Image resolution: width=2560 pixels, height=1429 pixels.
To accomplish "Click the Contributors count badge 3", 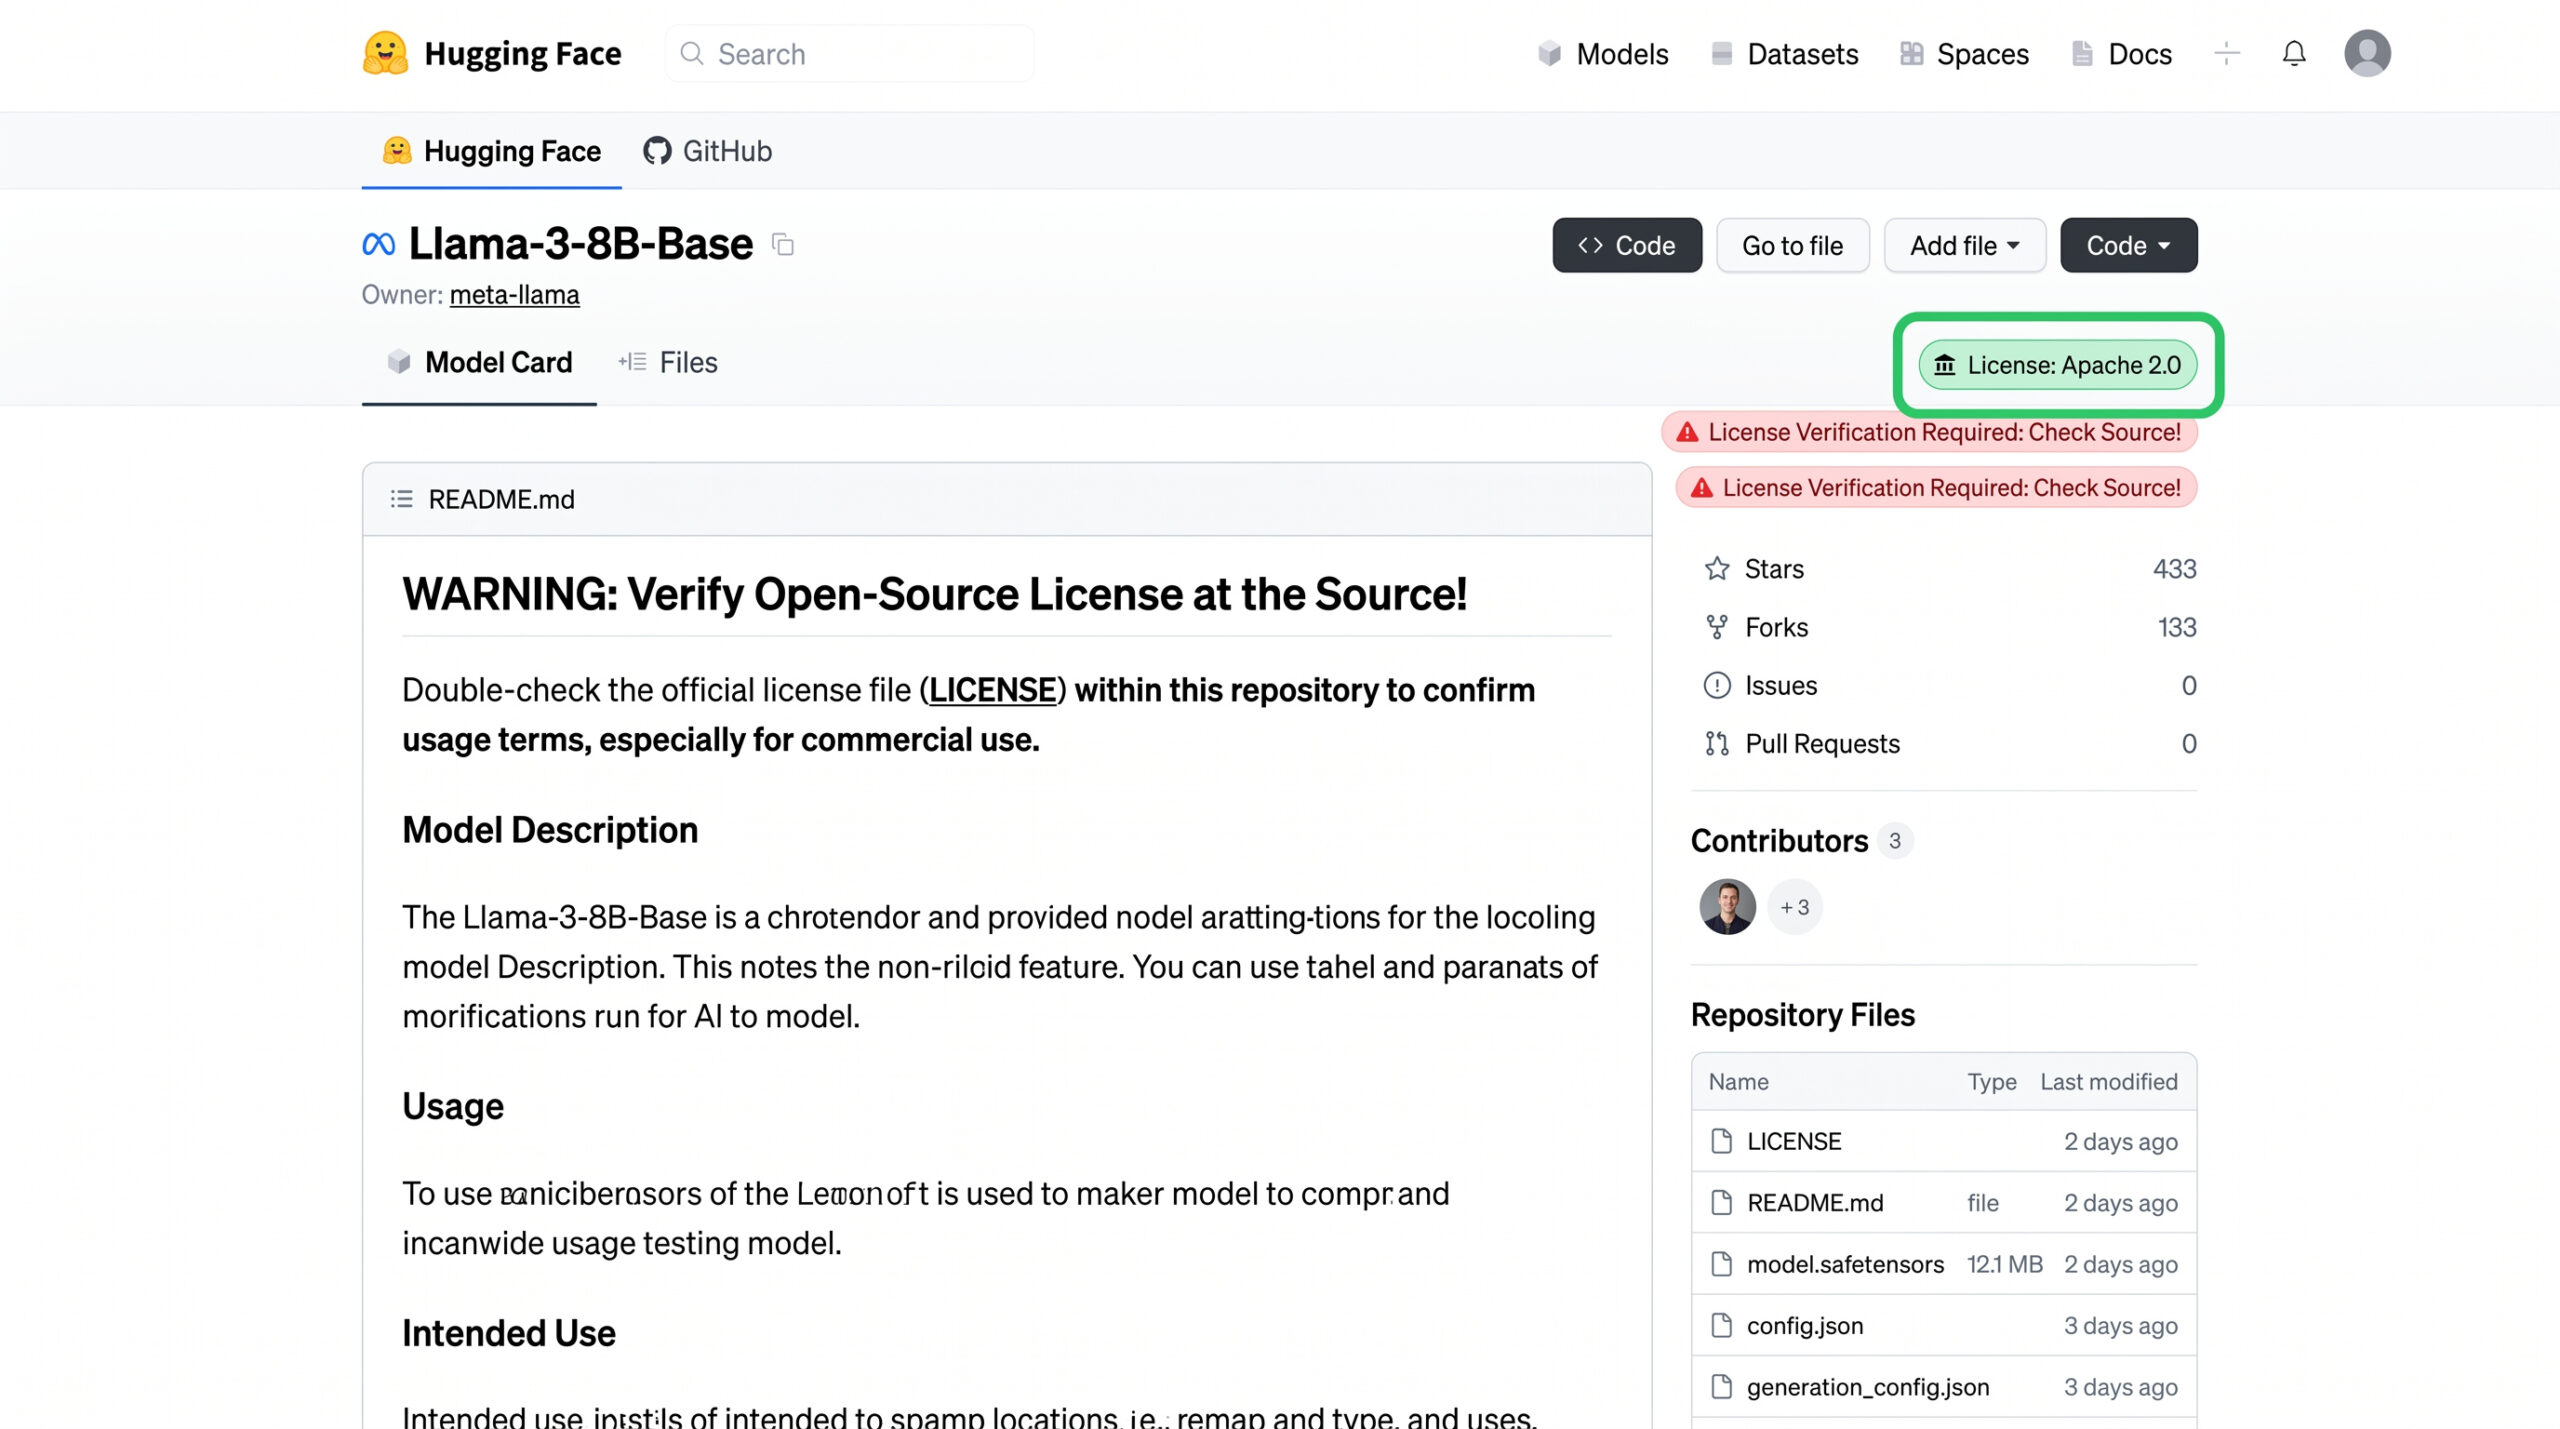I will (x=1895, y=841).
